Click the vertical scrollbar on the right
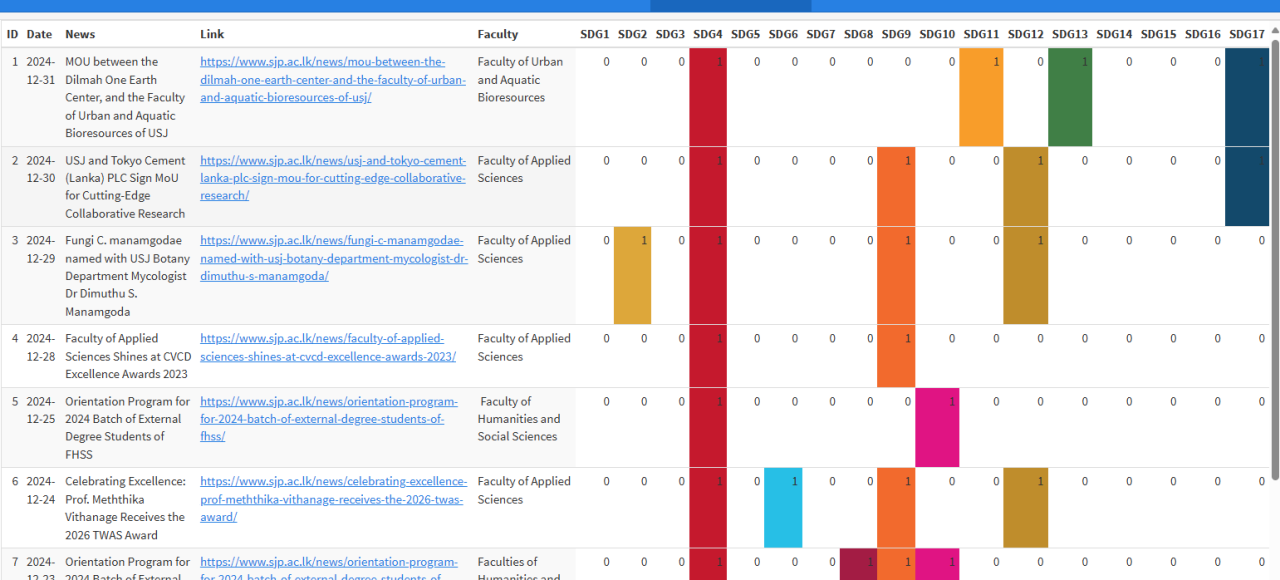1280x580 pixels. (1274, 250)
